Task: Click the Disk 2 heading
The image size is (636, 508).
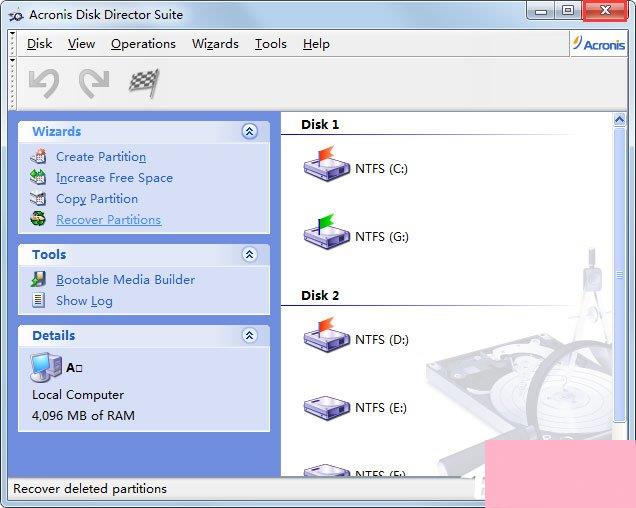Action: pos(320,295)
